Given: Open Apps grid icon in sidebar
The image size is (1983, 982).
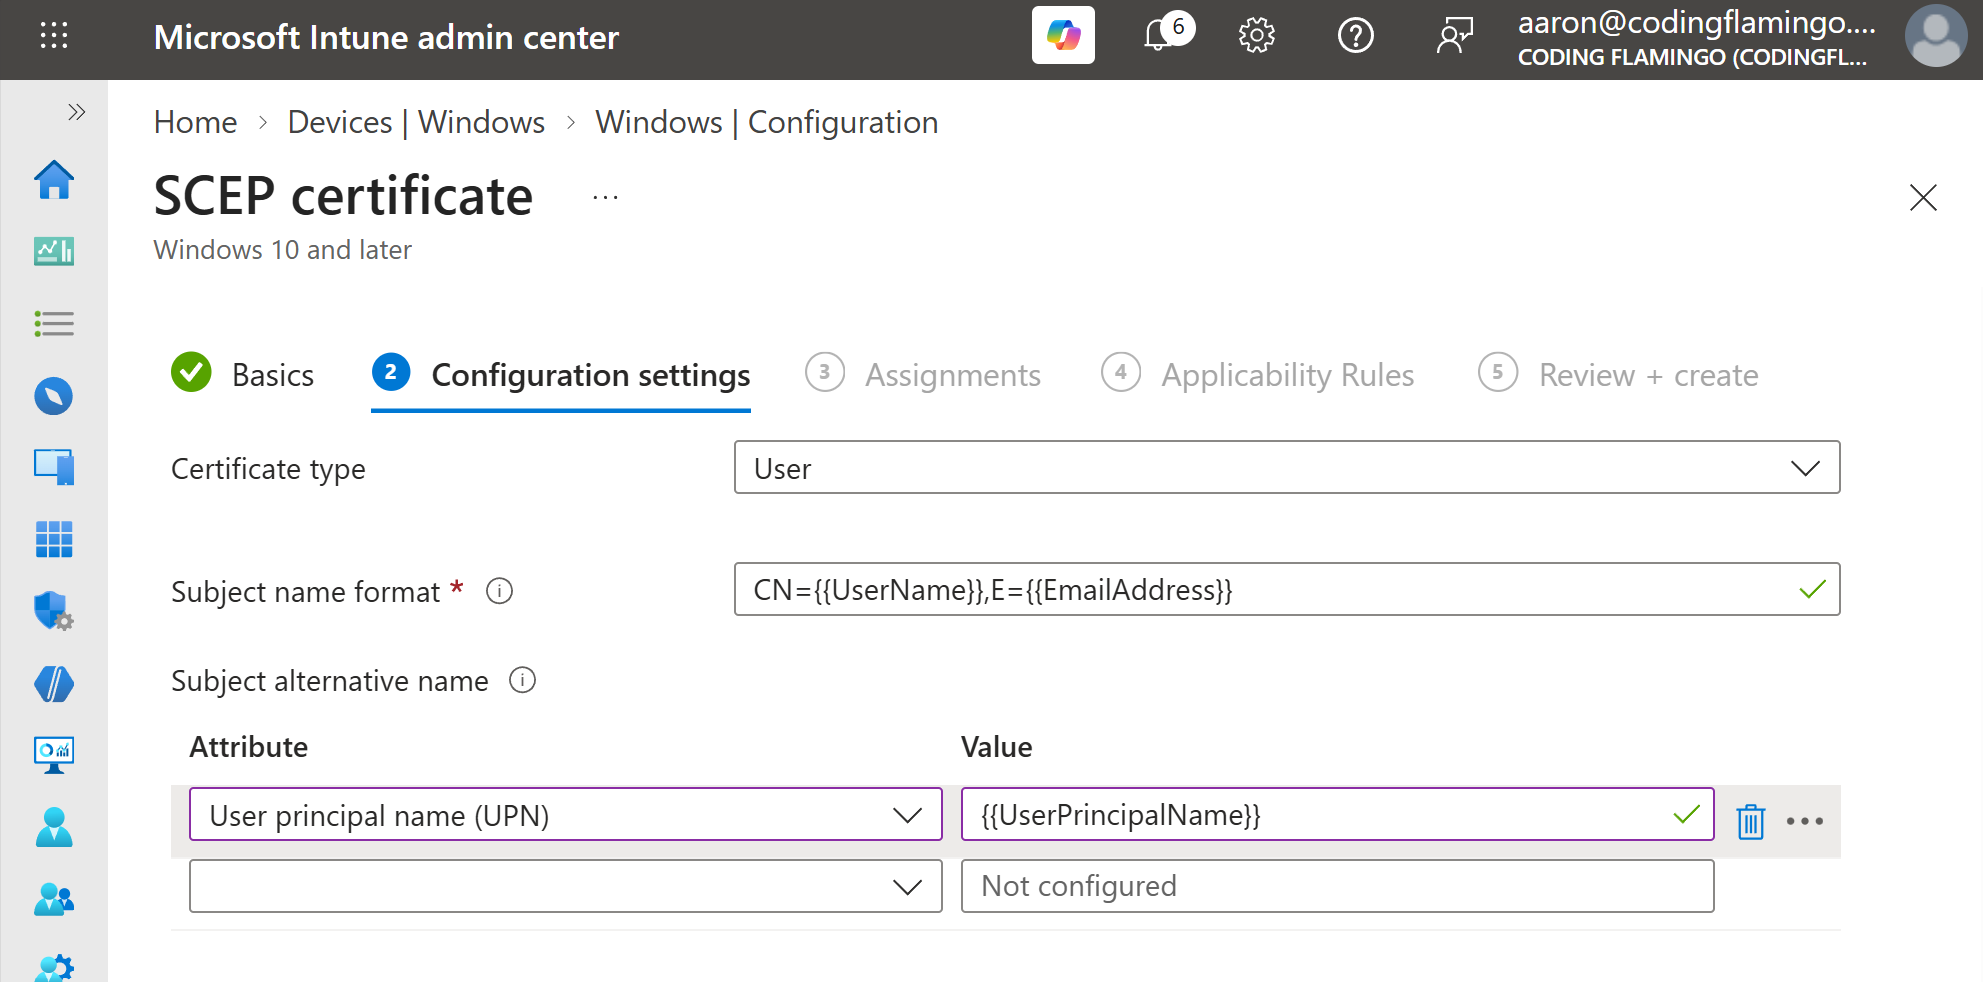Looking at the screenshot, I should pyautogui.click(x=54, y=539).
